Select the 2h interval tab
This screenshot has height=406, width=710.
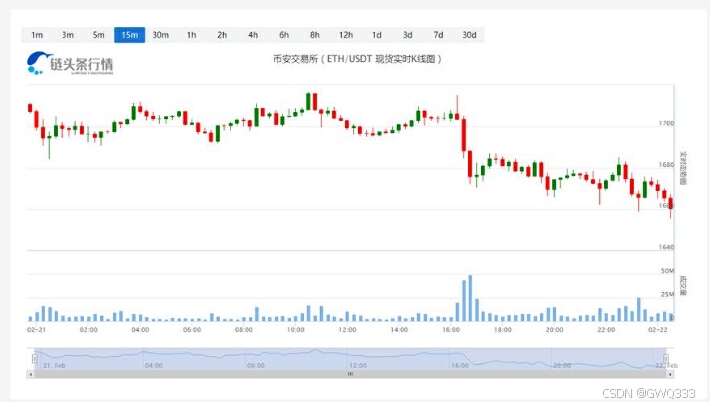point(222,35)
